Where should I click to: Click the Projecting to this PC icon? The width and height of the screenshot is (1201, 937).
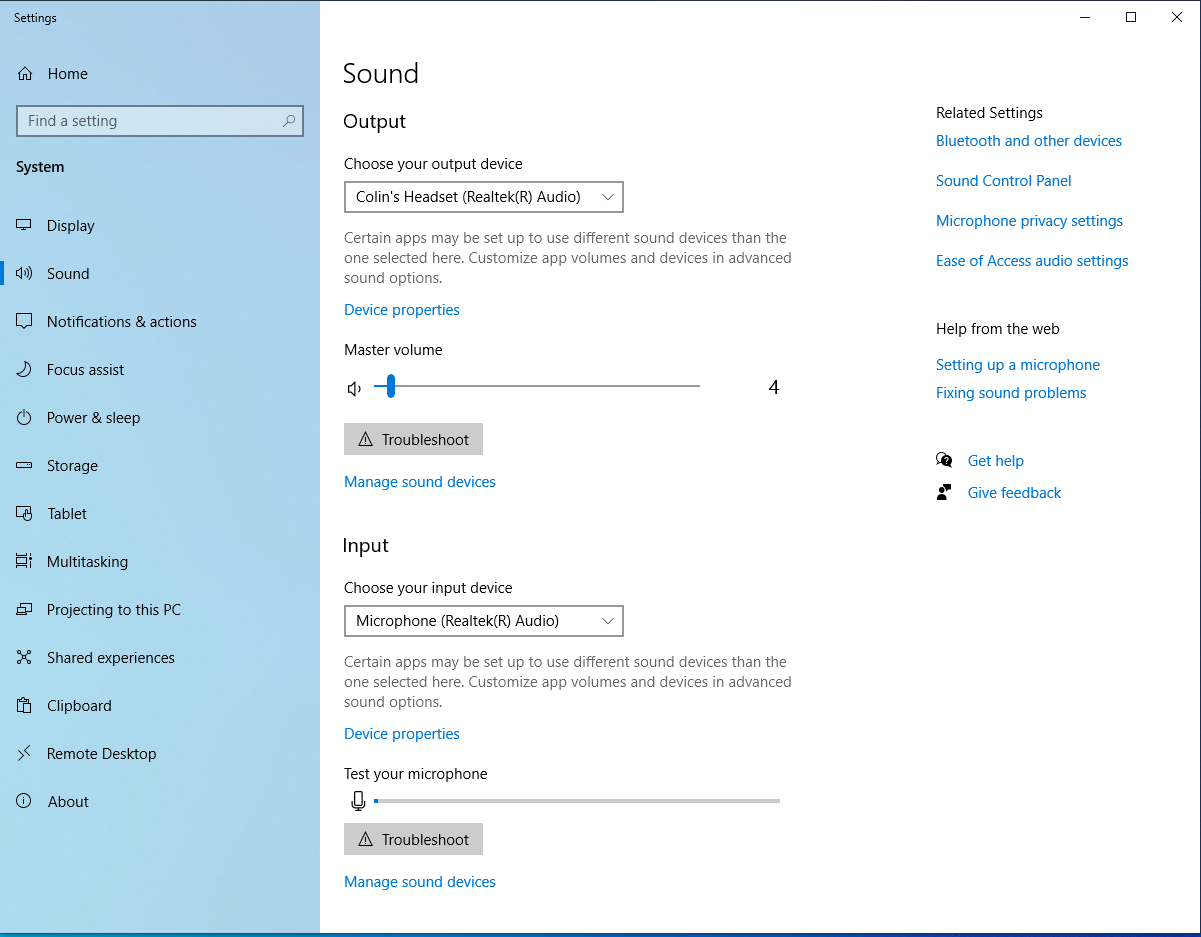(25, 610)
